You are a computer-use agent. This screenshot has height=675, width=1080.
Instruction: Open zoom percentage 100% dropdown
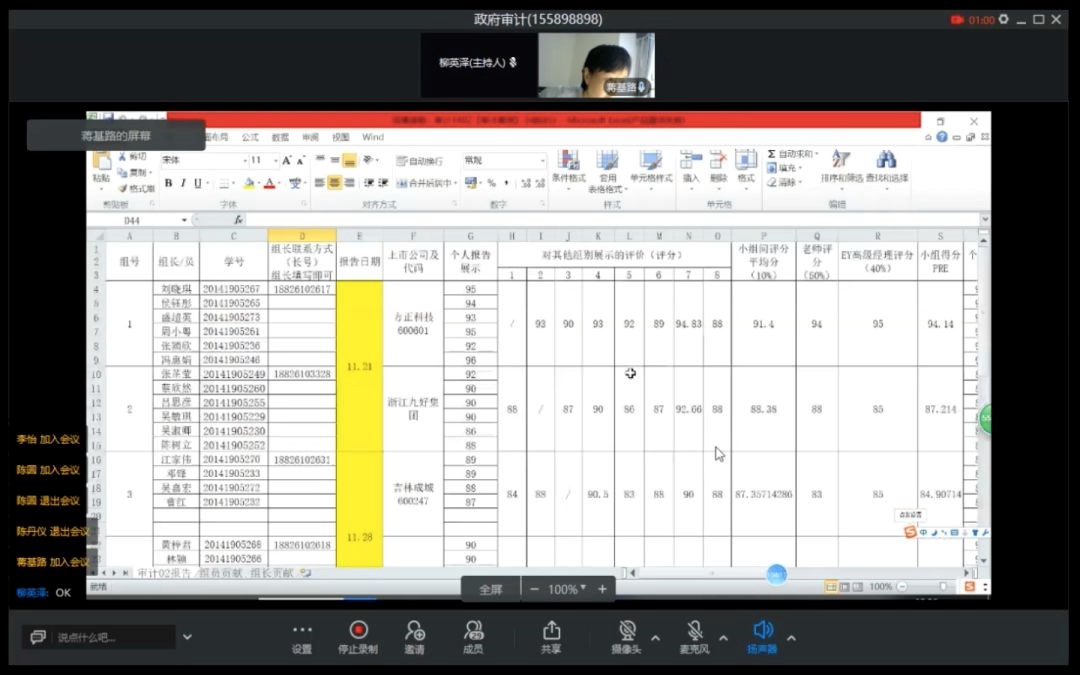tap(568, 589)
